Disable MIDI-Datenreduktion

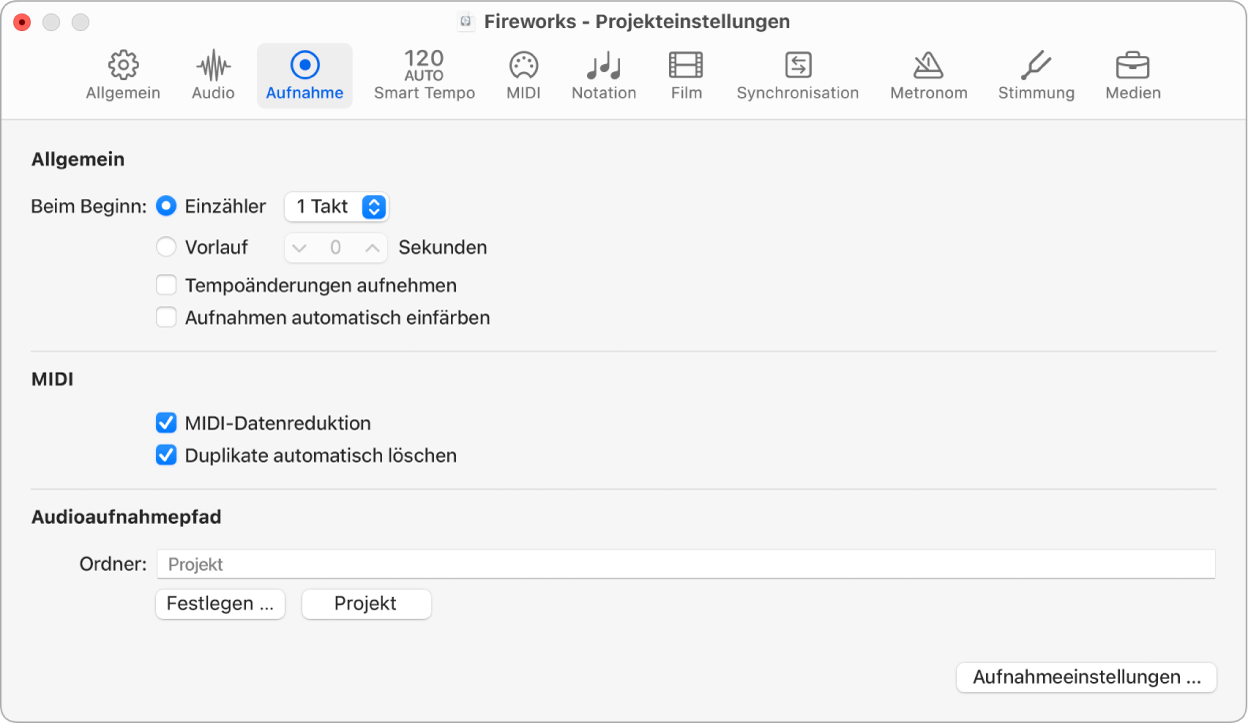[x=166, y=423]
